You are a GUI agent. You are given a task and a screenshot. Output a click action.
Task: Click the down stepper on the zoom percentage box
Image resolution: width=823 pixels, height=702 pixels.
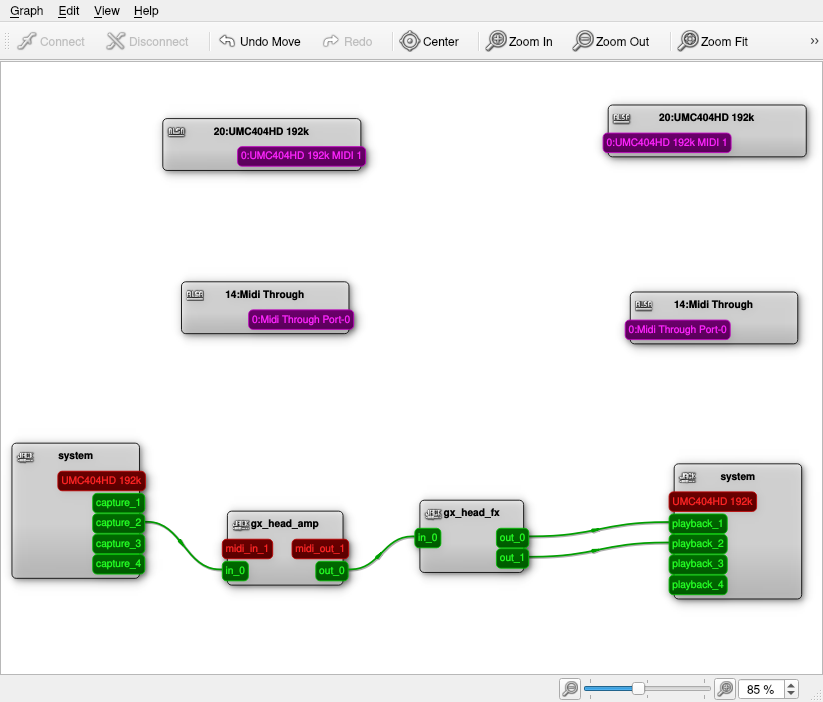point(791,694)
